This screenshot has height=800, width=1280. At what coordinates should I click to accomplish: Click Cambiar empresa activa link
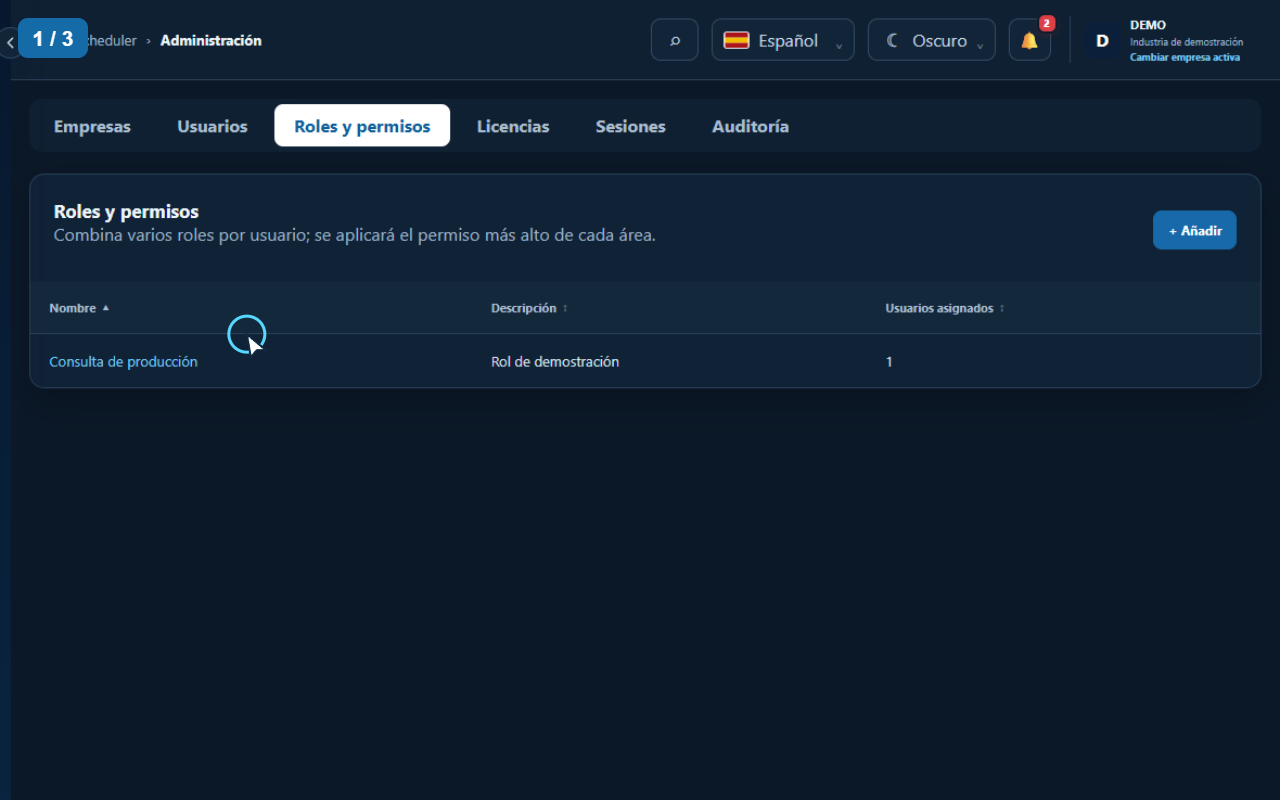(1185, 57)
